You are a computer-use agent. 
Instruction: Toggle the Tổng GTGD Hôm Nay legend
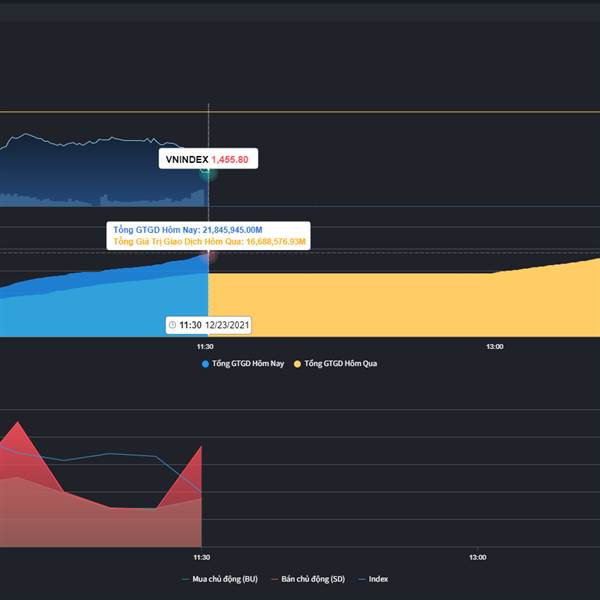pos(243,364)
